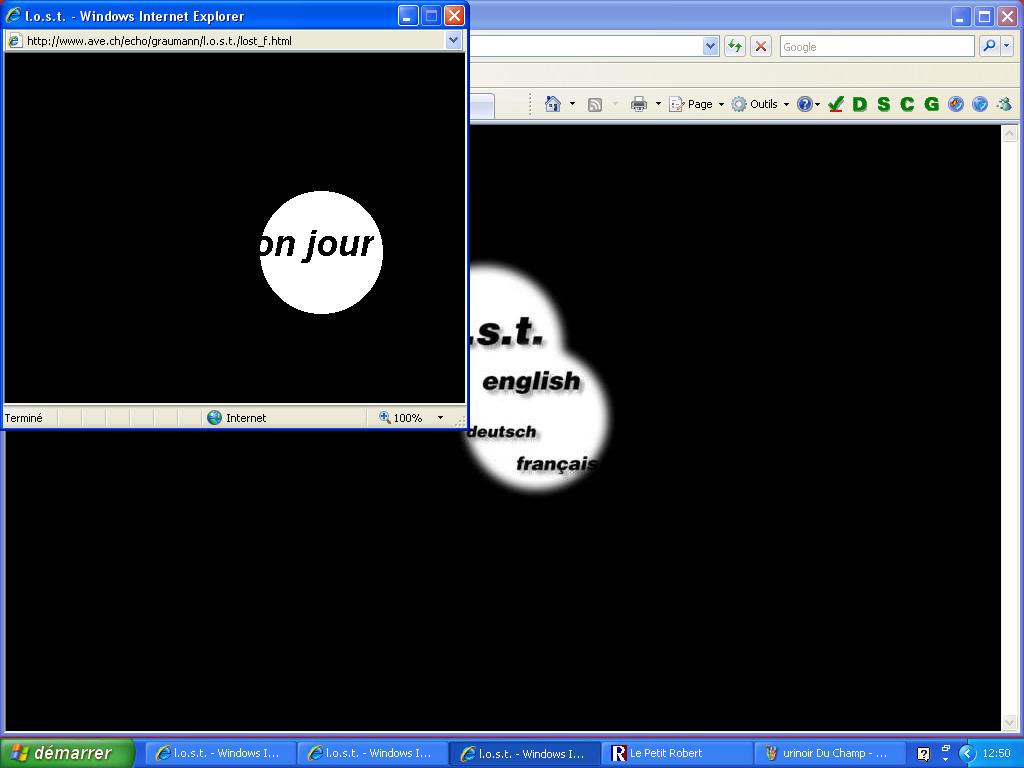Open the Home button dropdown arrow
Image resolution: width=1024 pixels, height=768 pixels.
[x=572, y=104]
